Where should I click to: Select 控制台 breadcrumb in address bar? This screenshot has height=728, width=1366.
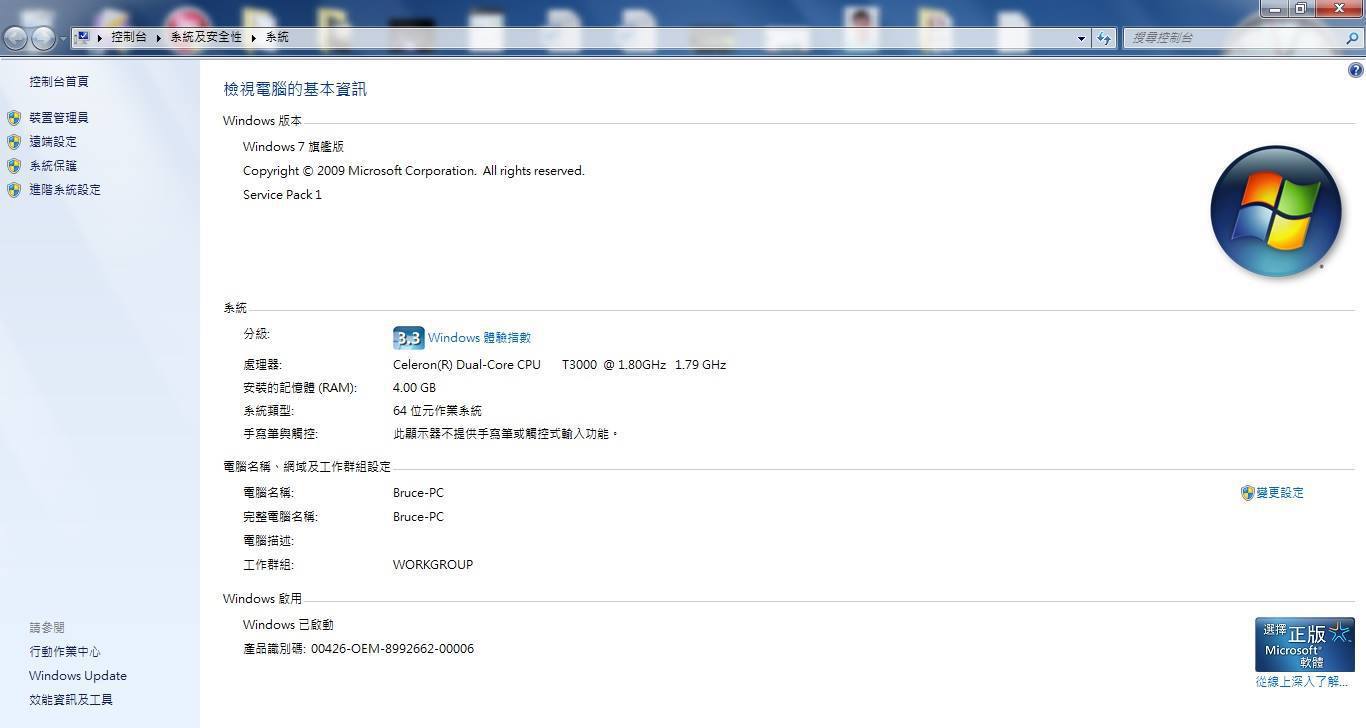tap(128, 37)
